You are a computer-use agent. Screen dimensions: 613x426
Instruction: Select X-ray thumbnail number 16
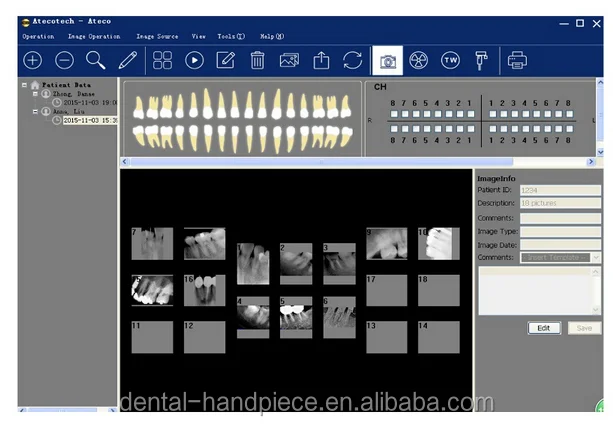click(x=204, y=290)
